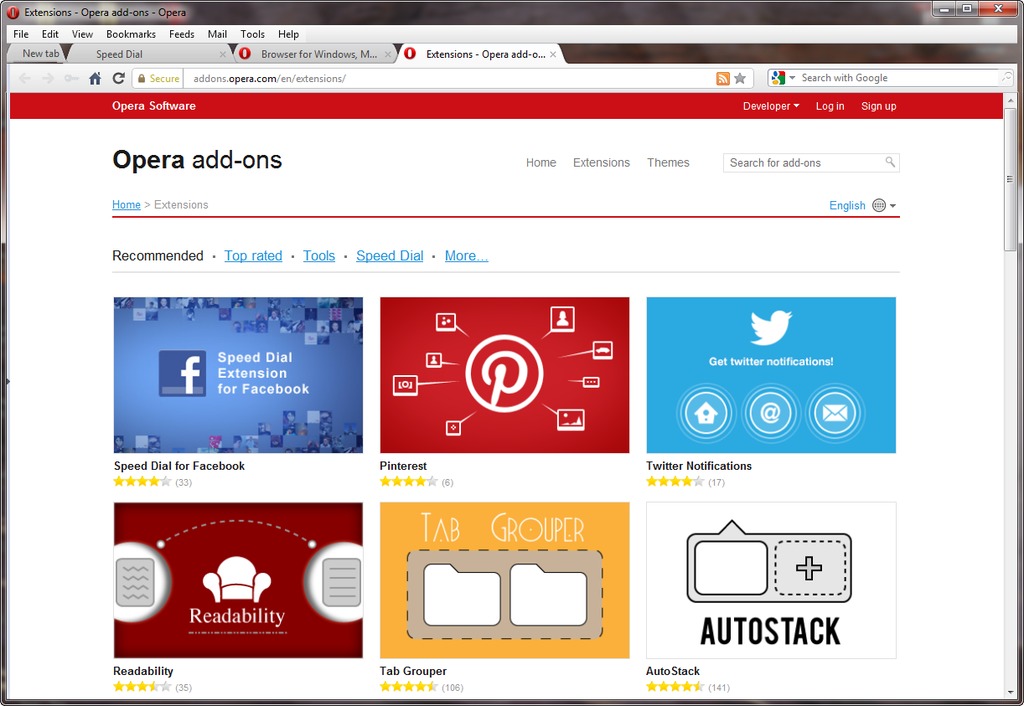
Task: Click the wand key icon in toolbar
Action: coord(71,78)
